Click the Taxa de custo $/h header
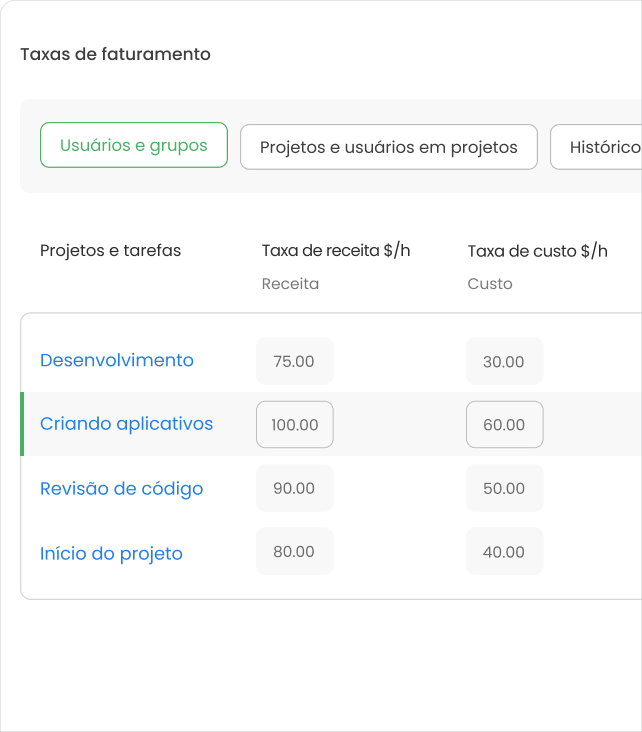642x732 pixels. tap(537, 250)
